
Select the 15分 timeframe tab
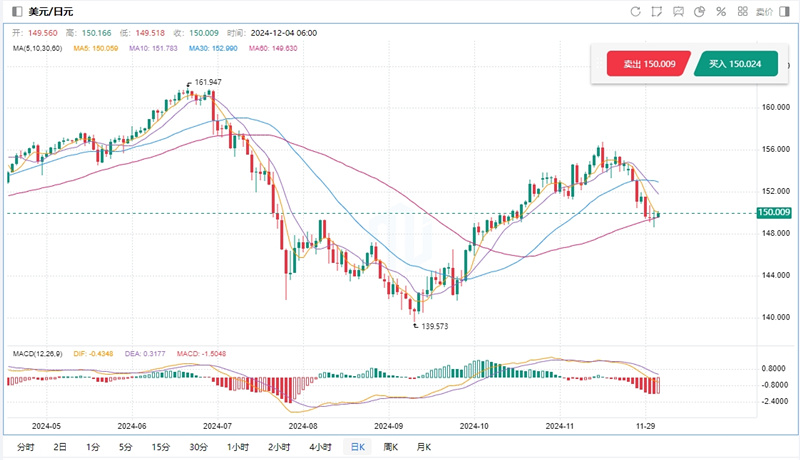click(159, 447)
